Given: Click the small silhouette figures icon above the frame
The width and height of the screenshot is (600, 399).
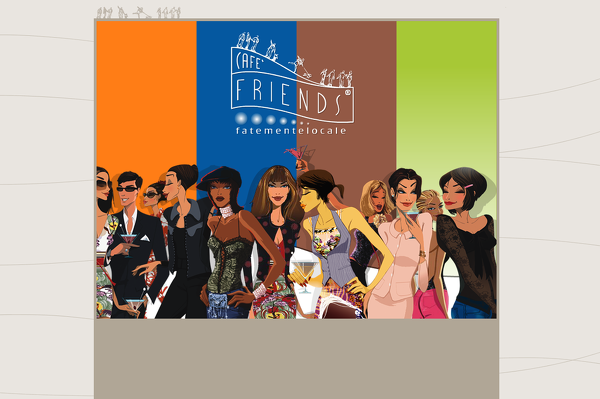Looking at the screenshot, I should [139, 12].
